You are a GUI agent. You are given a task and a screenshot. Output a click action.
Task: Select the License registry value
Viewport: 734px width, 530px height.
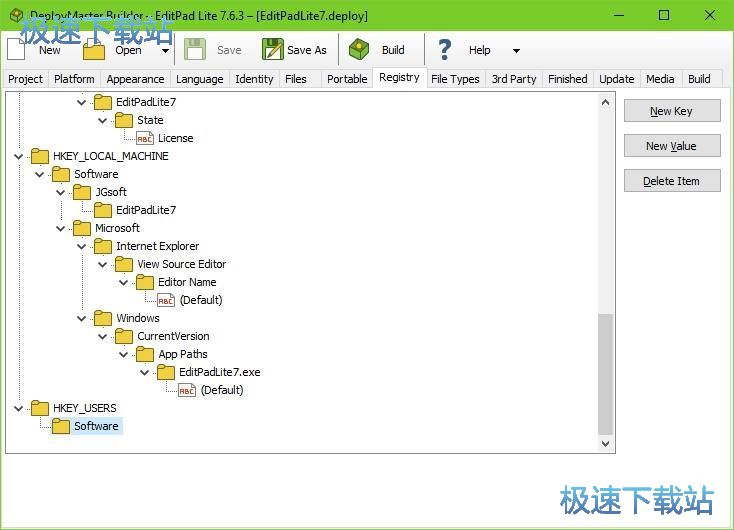[x=176, y=138]
